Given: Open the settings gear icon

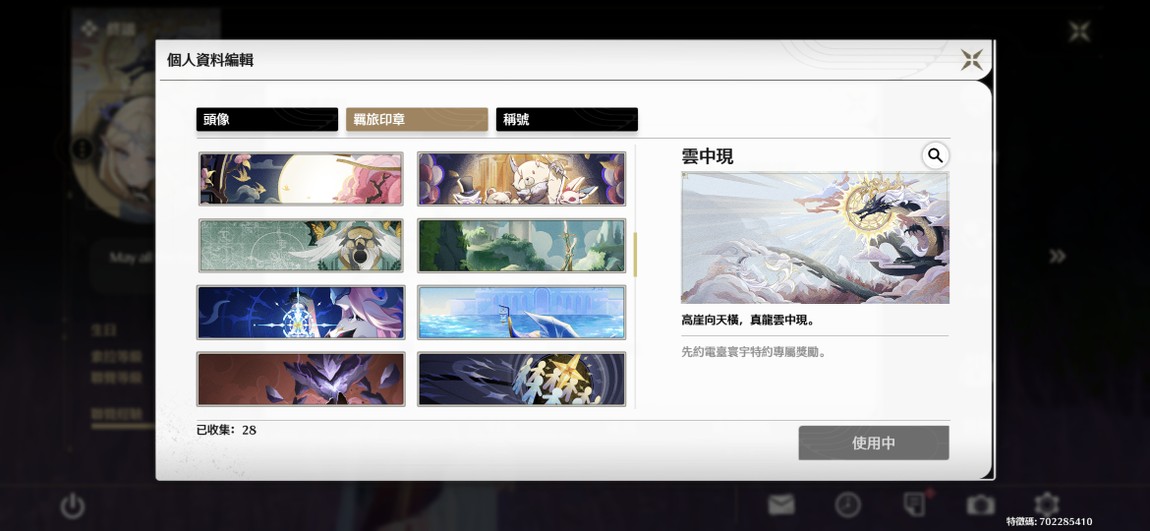Looking at the screenshot, I should coord(1047,505).
